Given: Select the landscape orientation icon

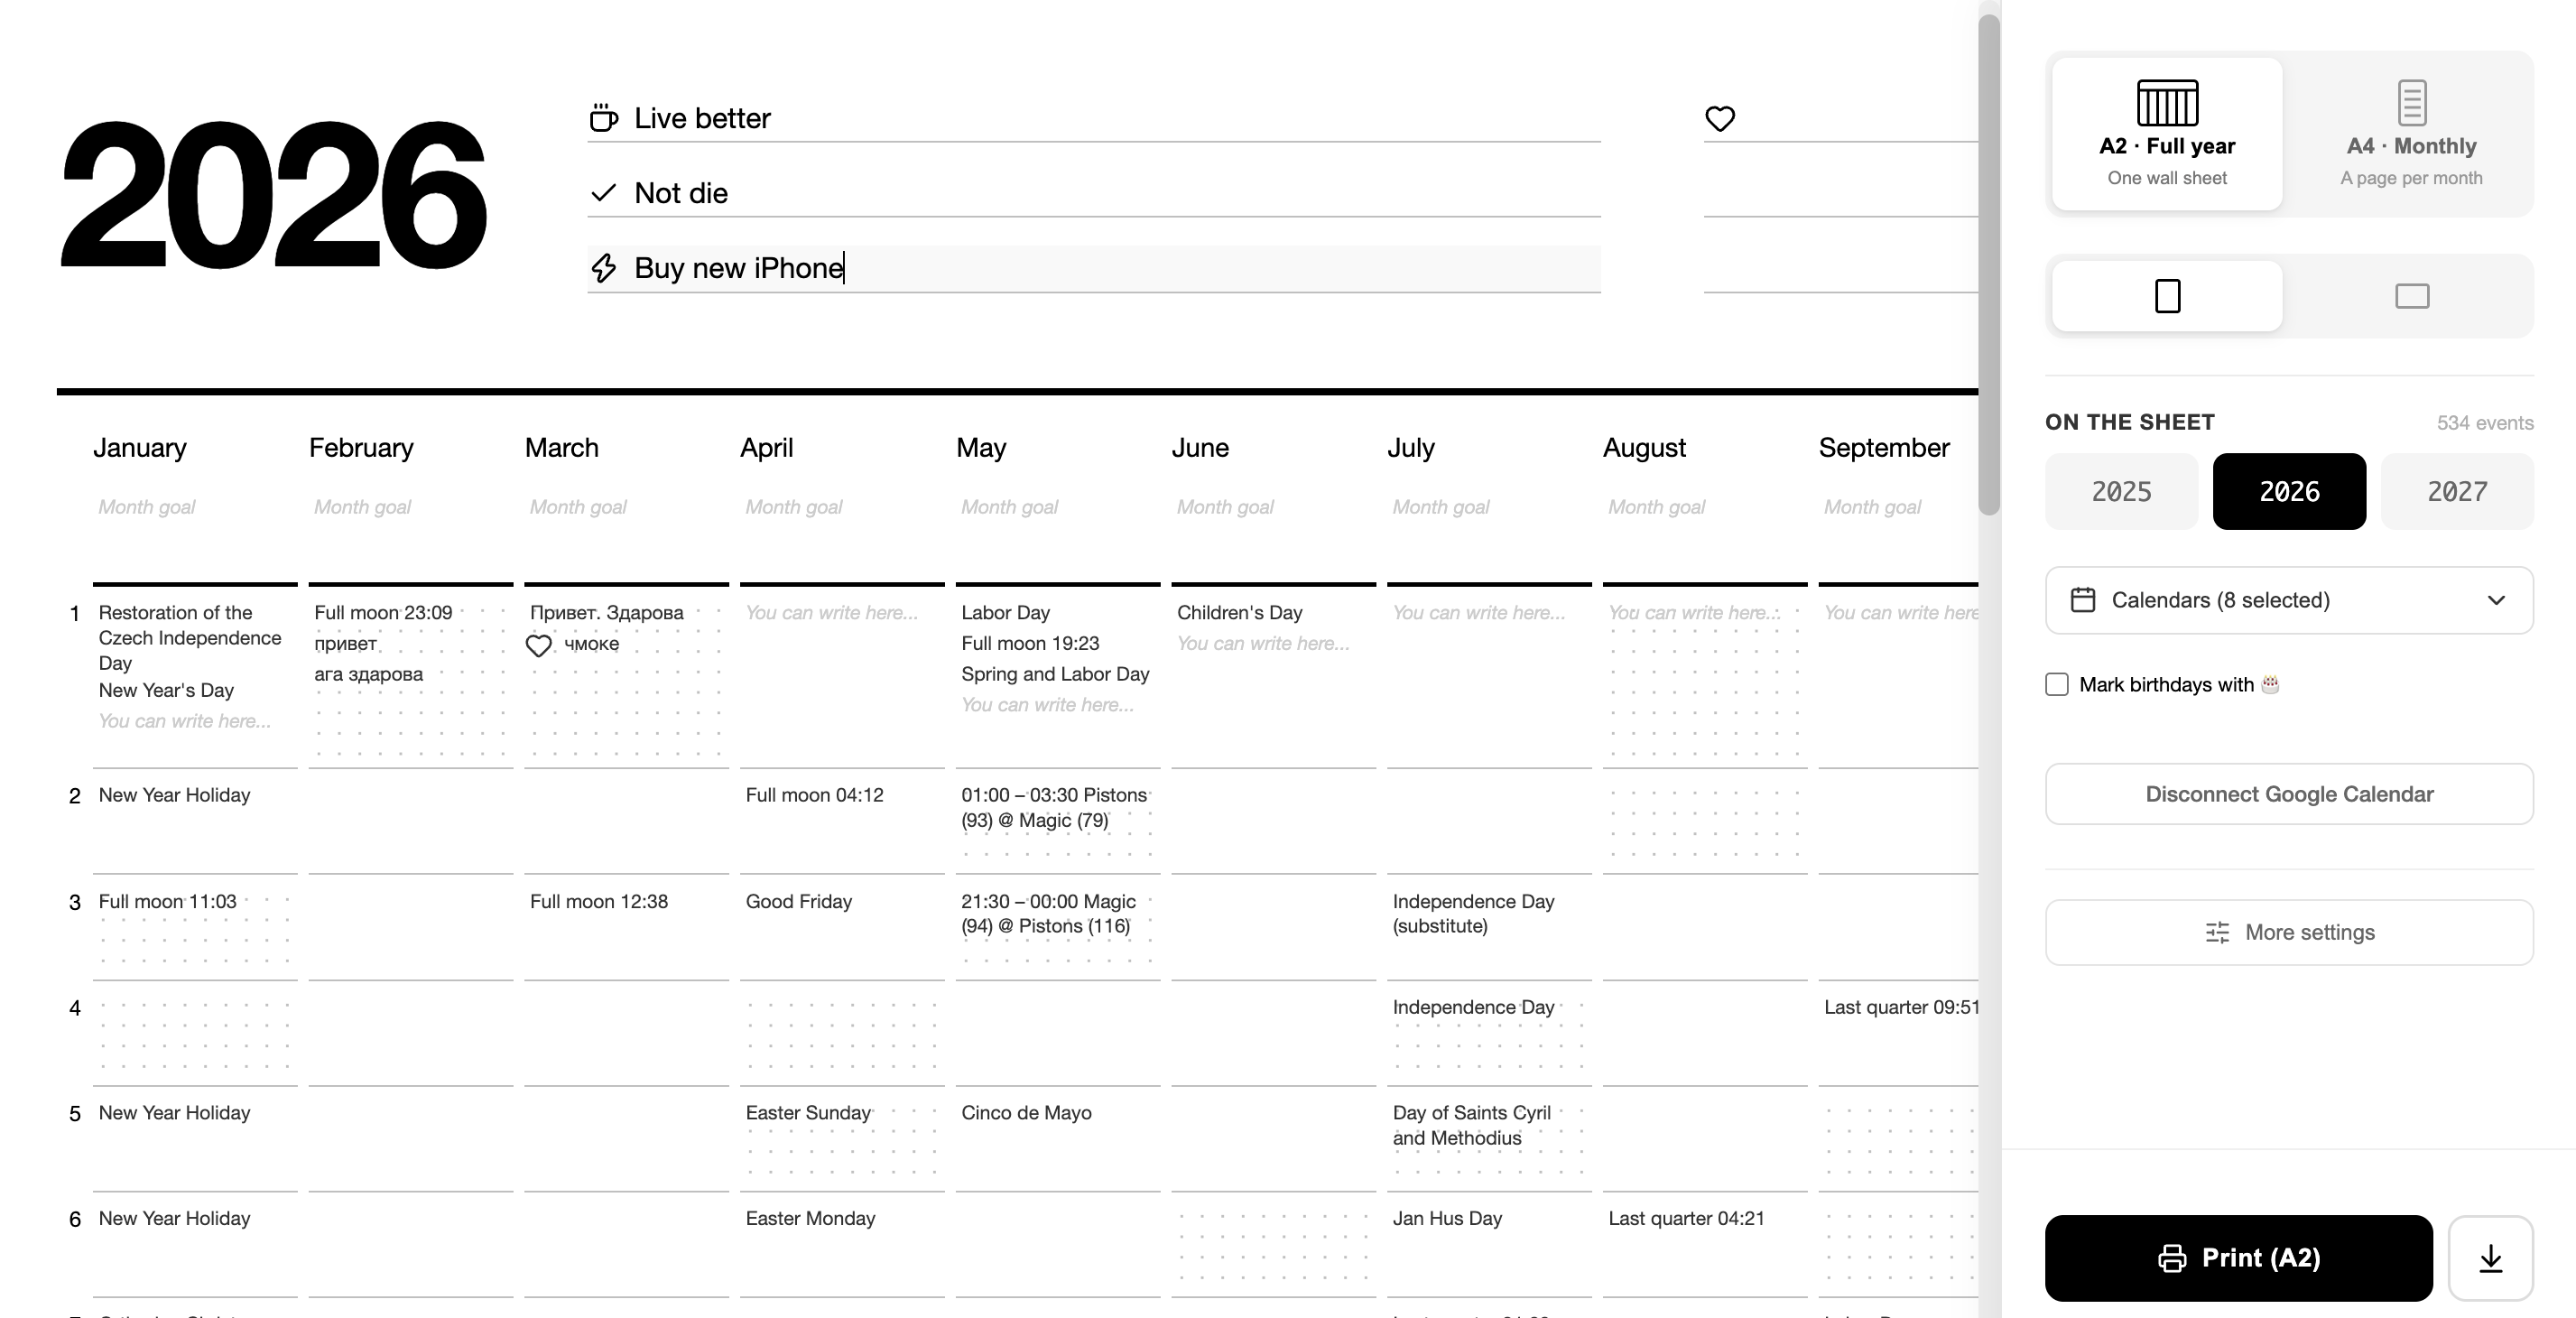Looking at the screenshot, I should point(2412,296).
